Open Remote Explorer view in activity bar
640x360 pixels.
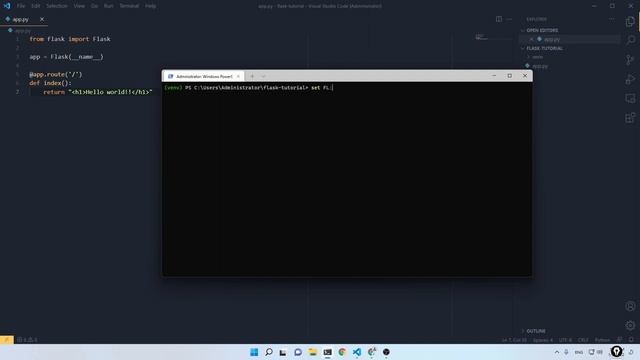click(630, 98)
